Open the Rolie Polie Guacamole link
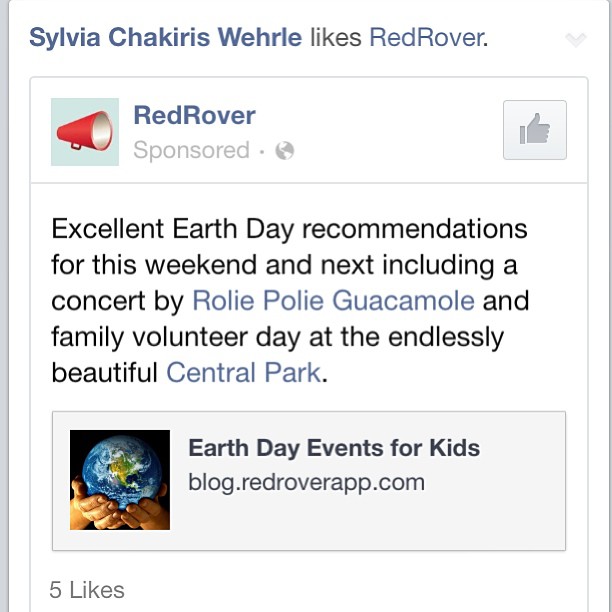 (334, 301)
